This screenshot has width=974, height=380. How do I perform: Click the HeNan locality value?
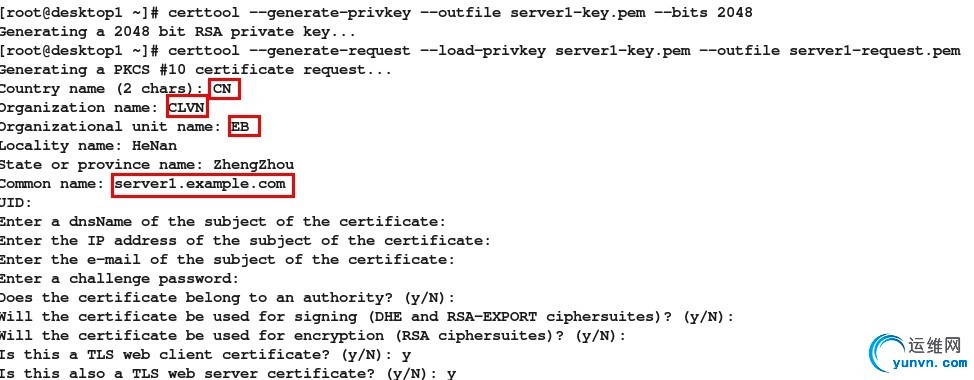155,146
